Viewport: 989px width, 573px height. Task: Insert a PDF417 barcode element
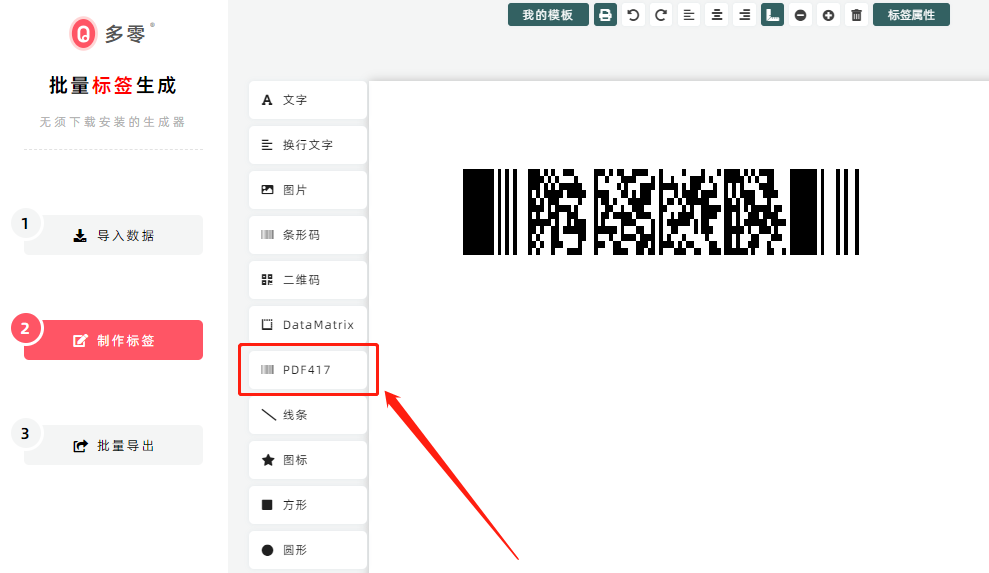pyautogui.click(x=308, y=370)
